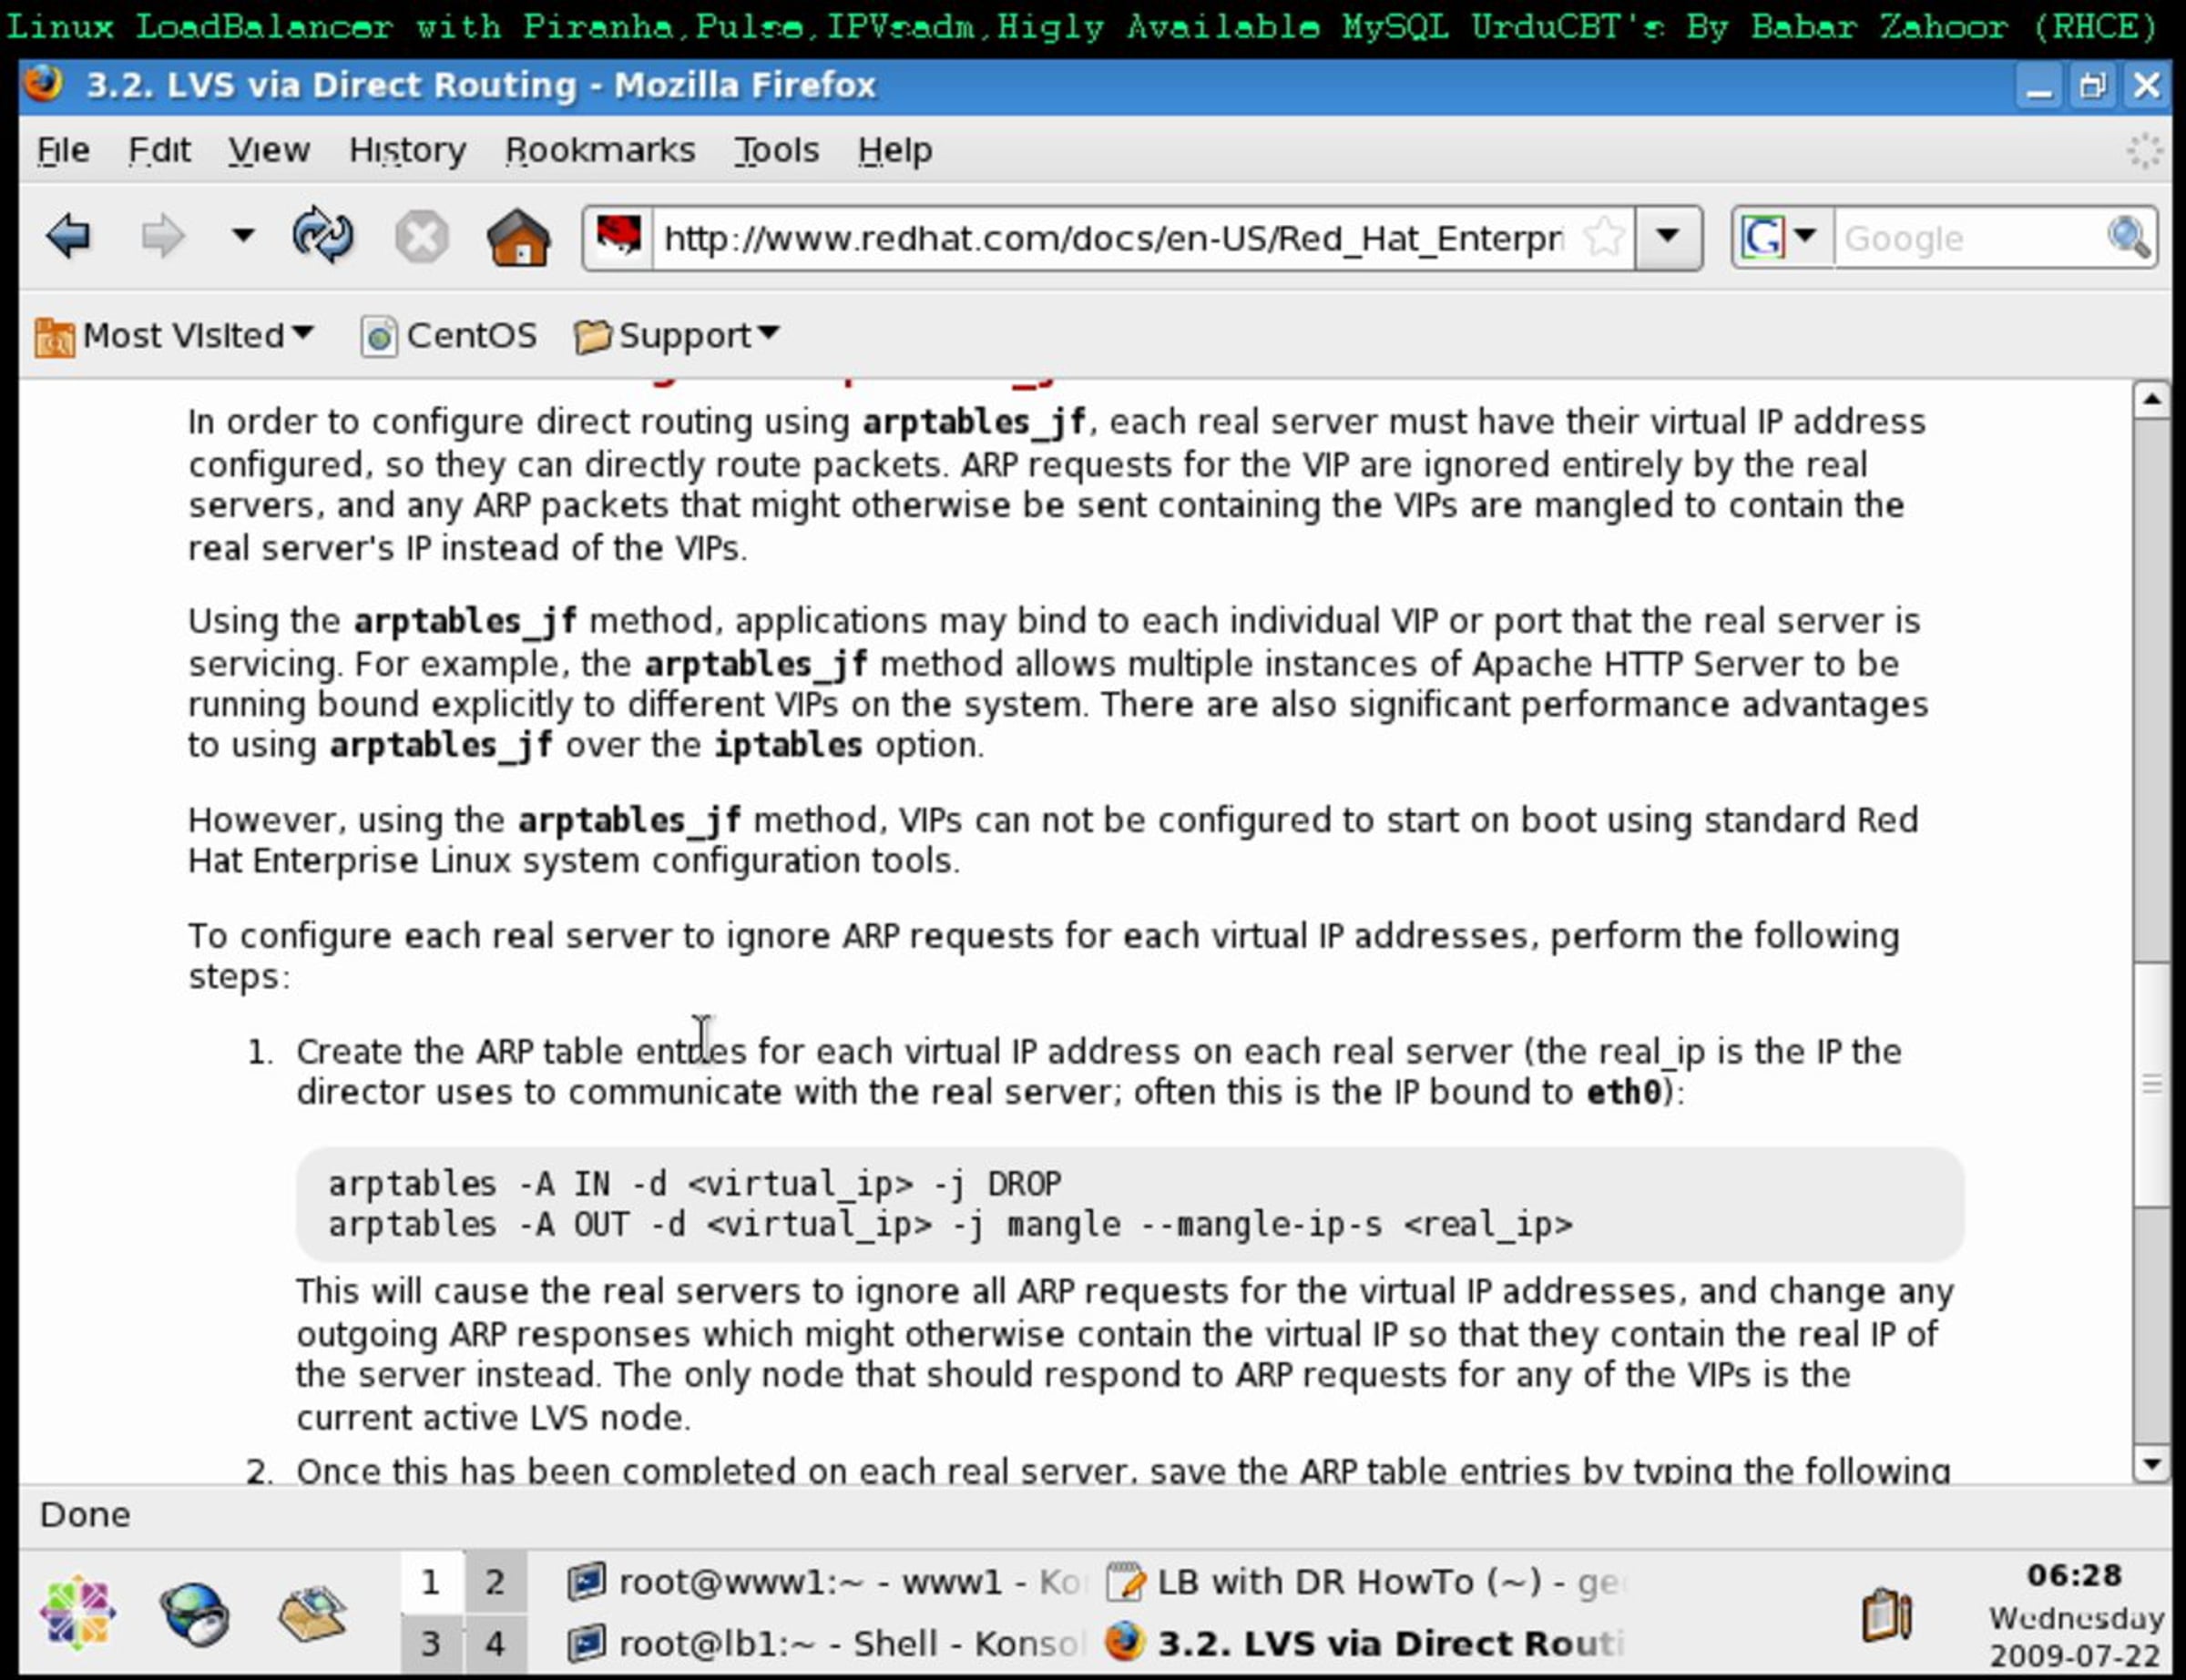Close the Firefox window
Screen dimensions: 2186x1680
coord(2146,86)
